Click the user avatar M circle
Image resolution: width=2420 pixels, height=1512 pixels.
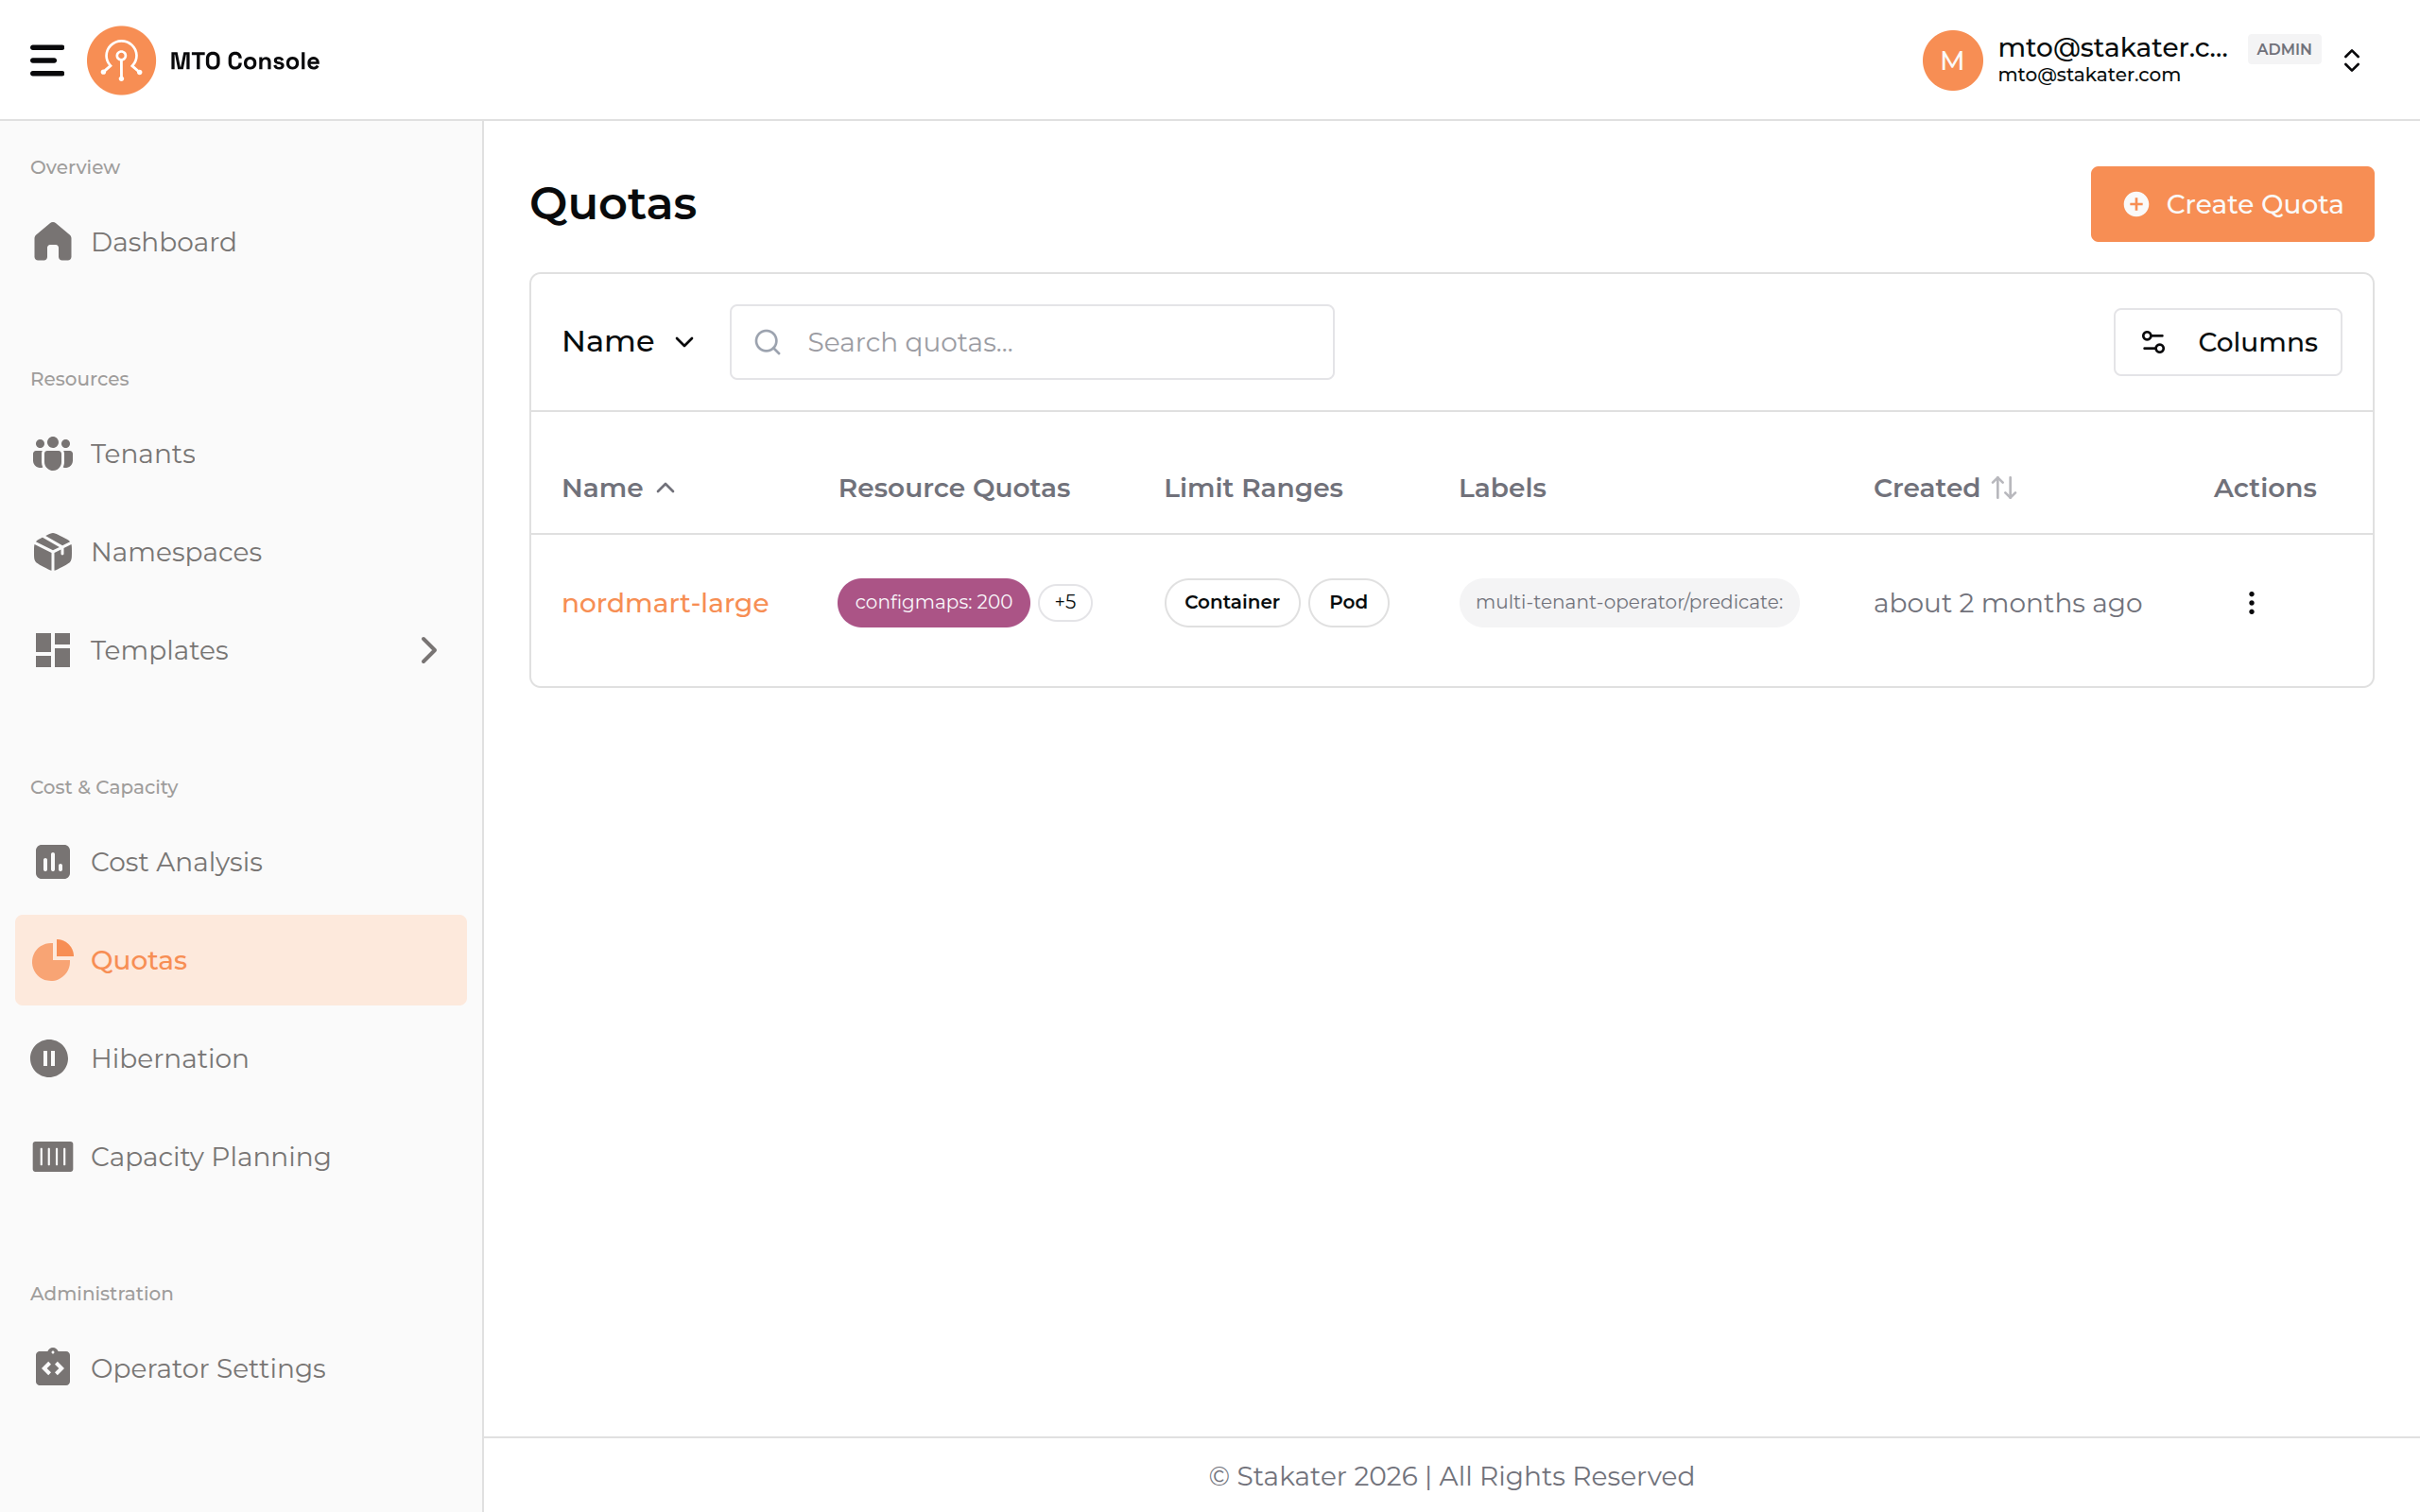1952,60
